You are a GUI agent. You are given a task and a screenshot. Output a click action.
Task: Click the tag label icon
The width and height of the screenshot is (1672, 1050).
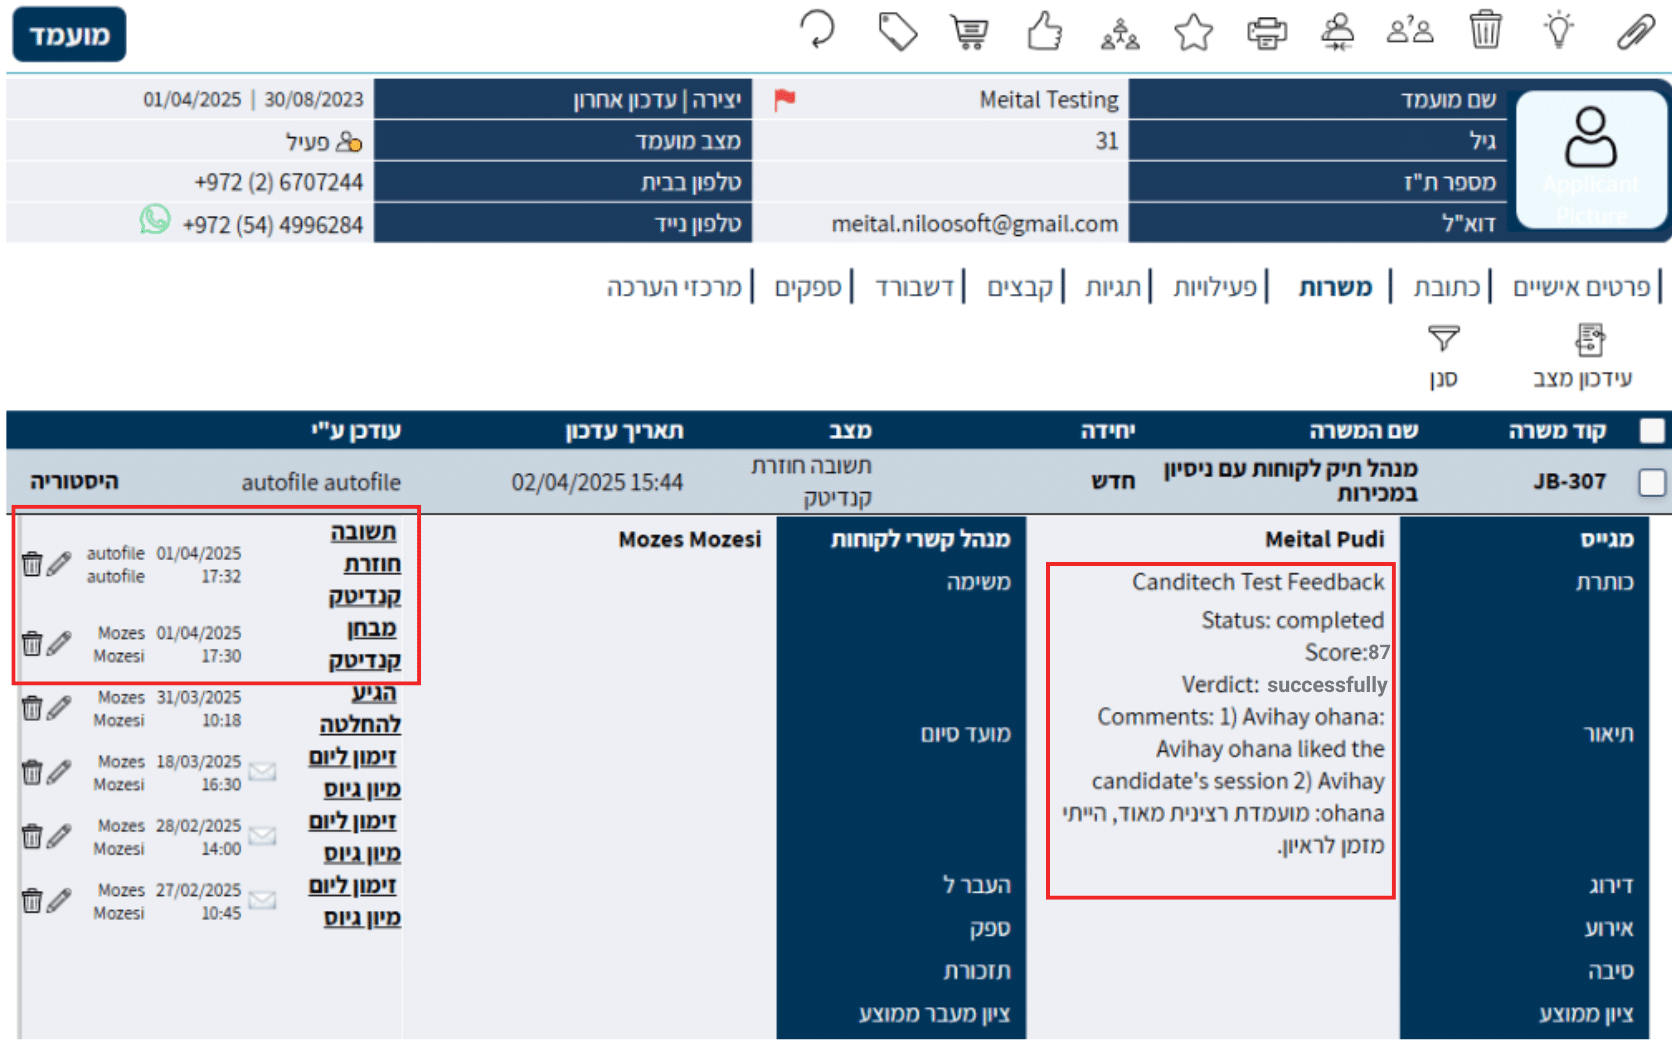(897, 32)
